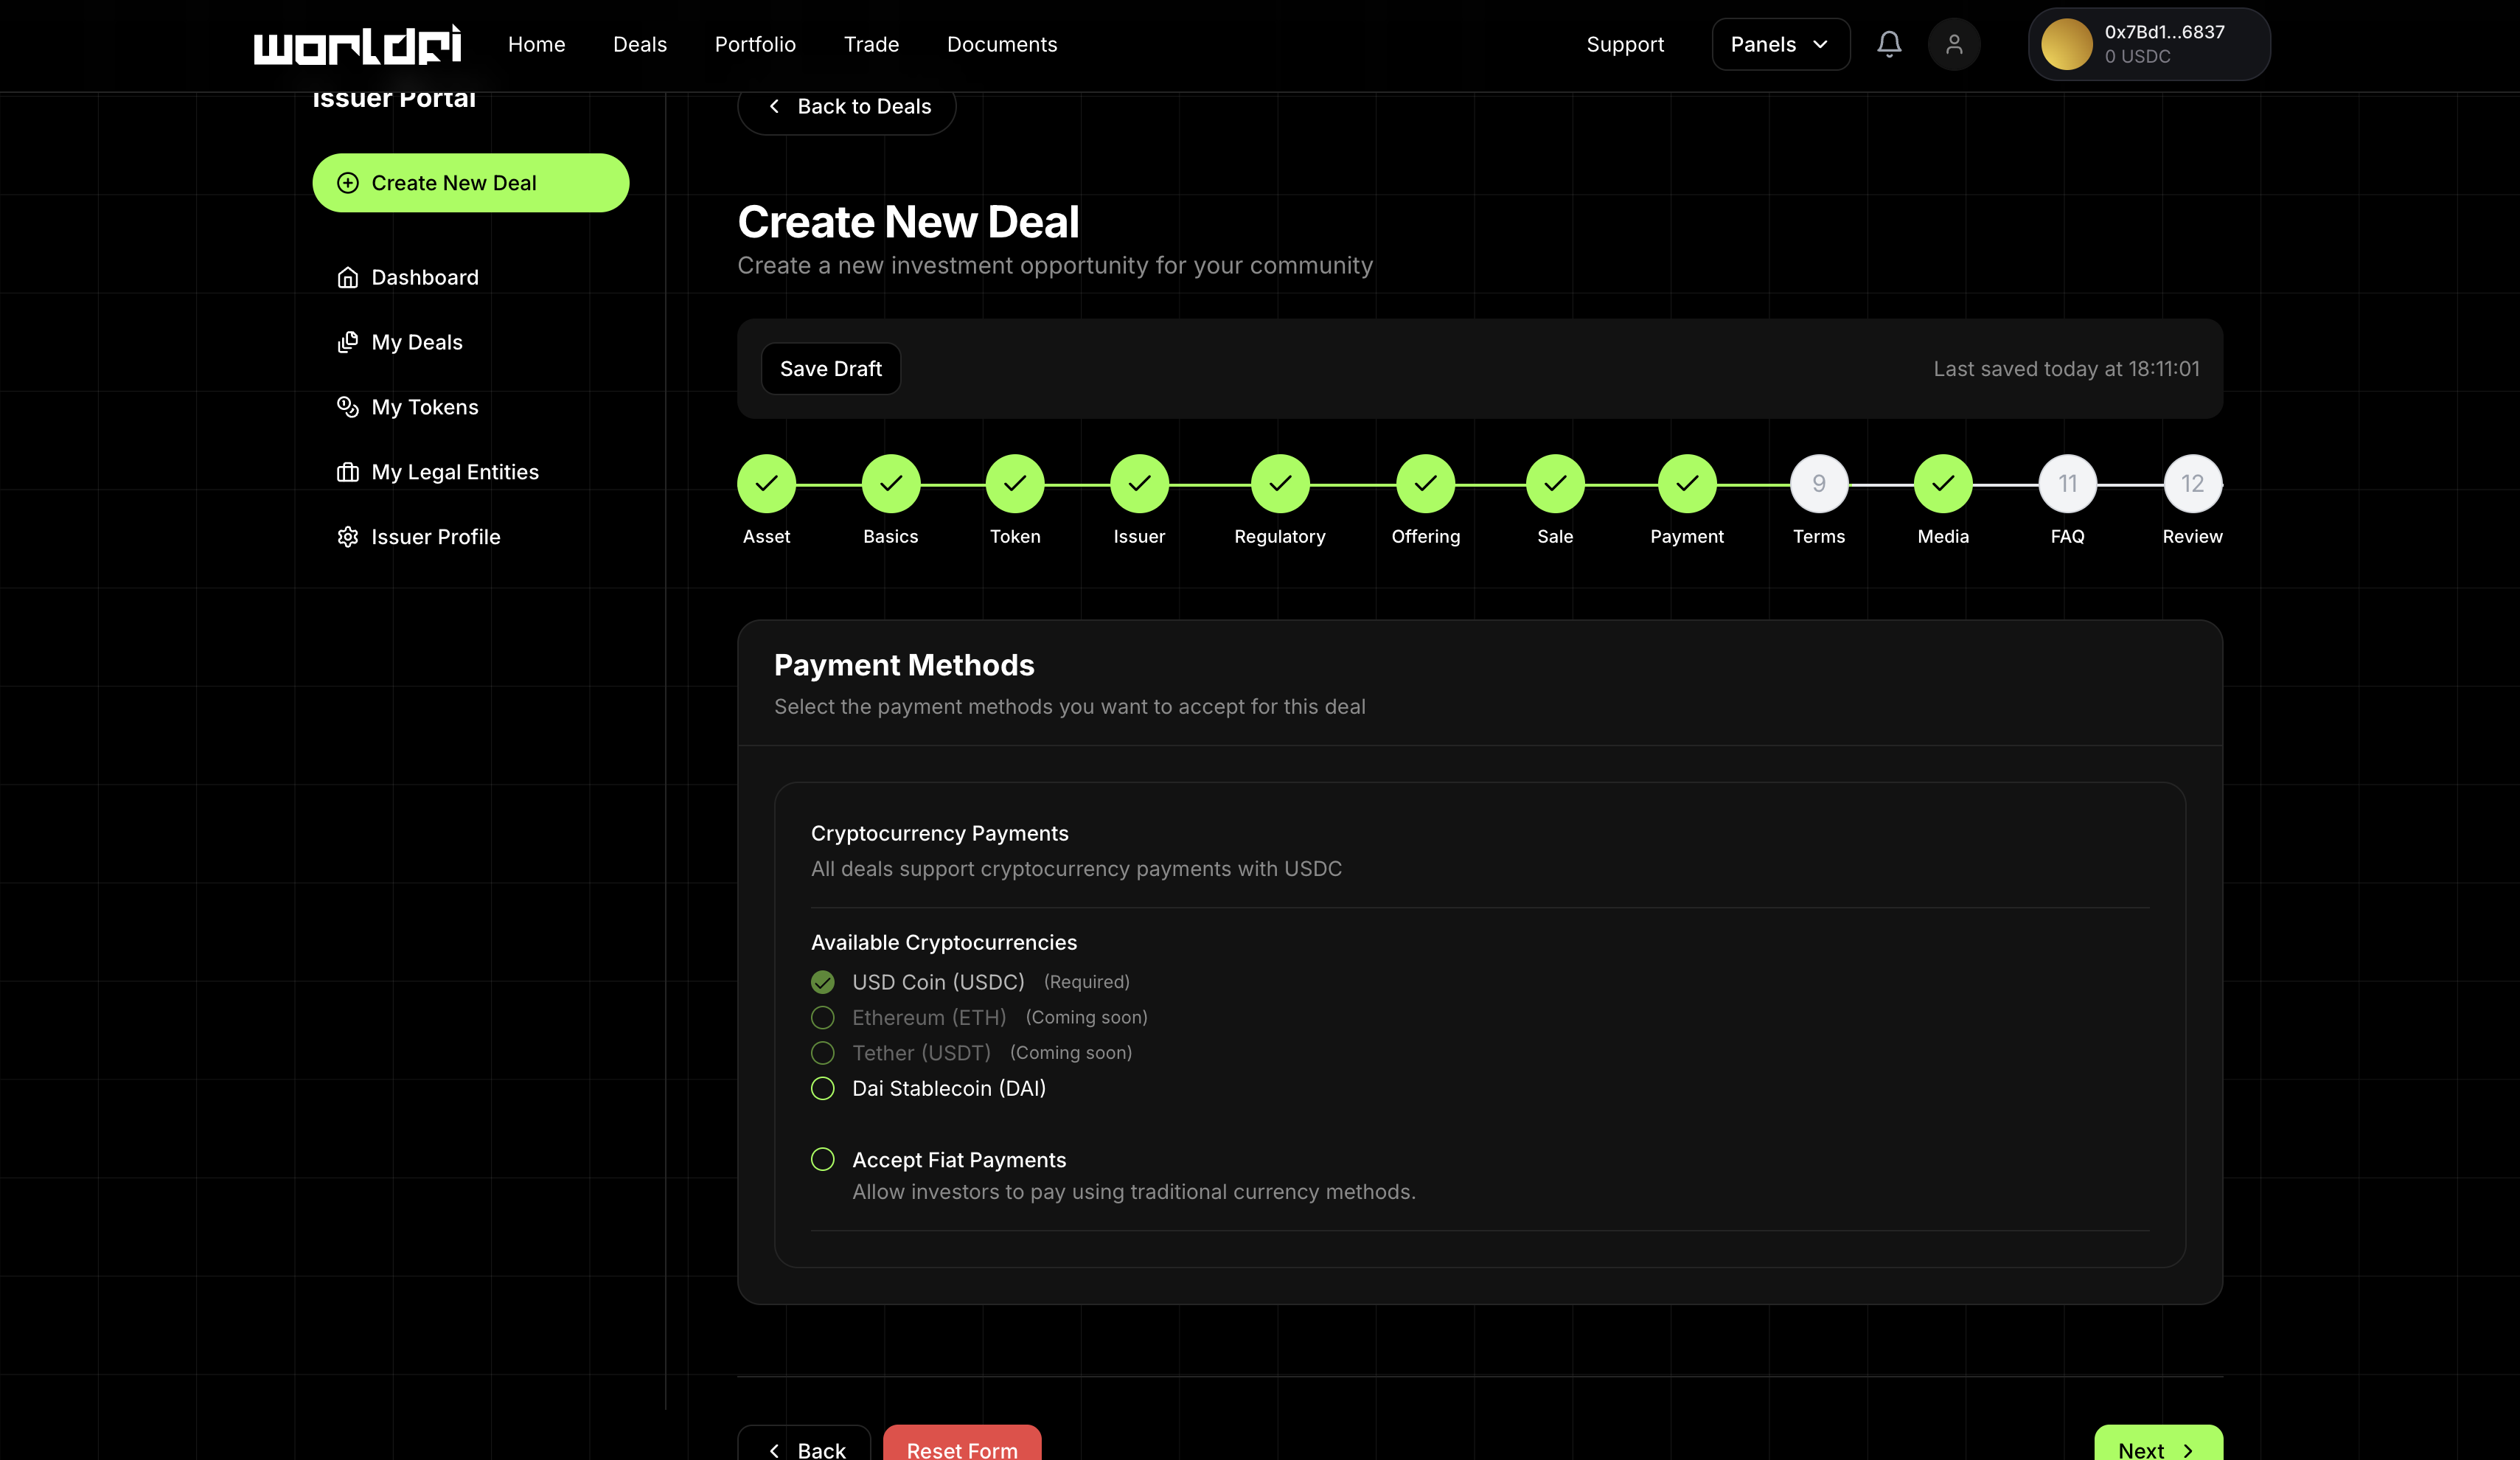
Task: Click the green Create New Deal button
Action: pyautogui.click(x=470, y=183)
